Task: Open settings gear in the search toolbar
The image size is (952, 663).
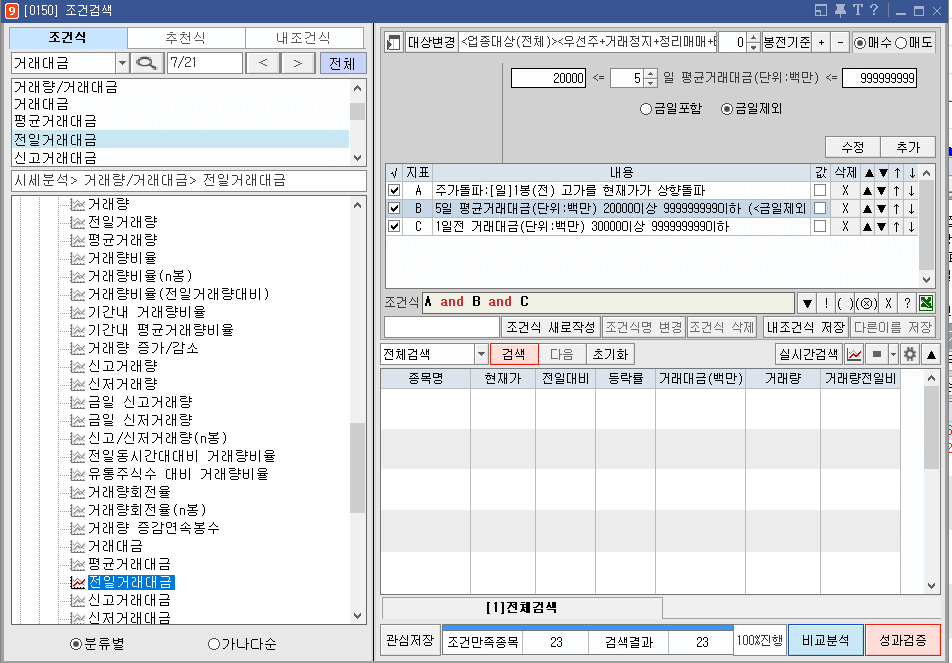Action: point(910,354)
